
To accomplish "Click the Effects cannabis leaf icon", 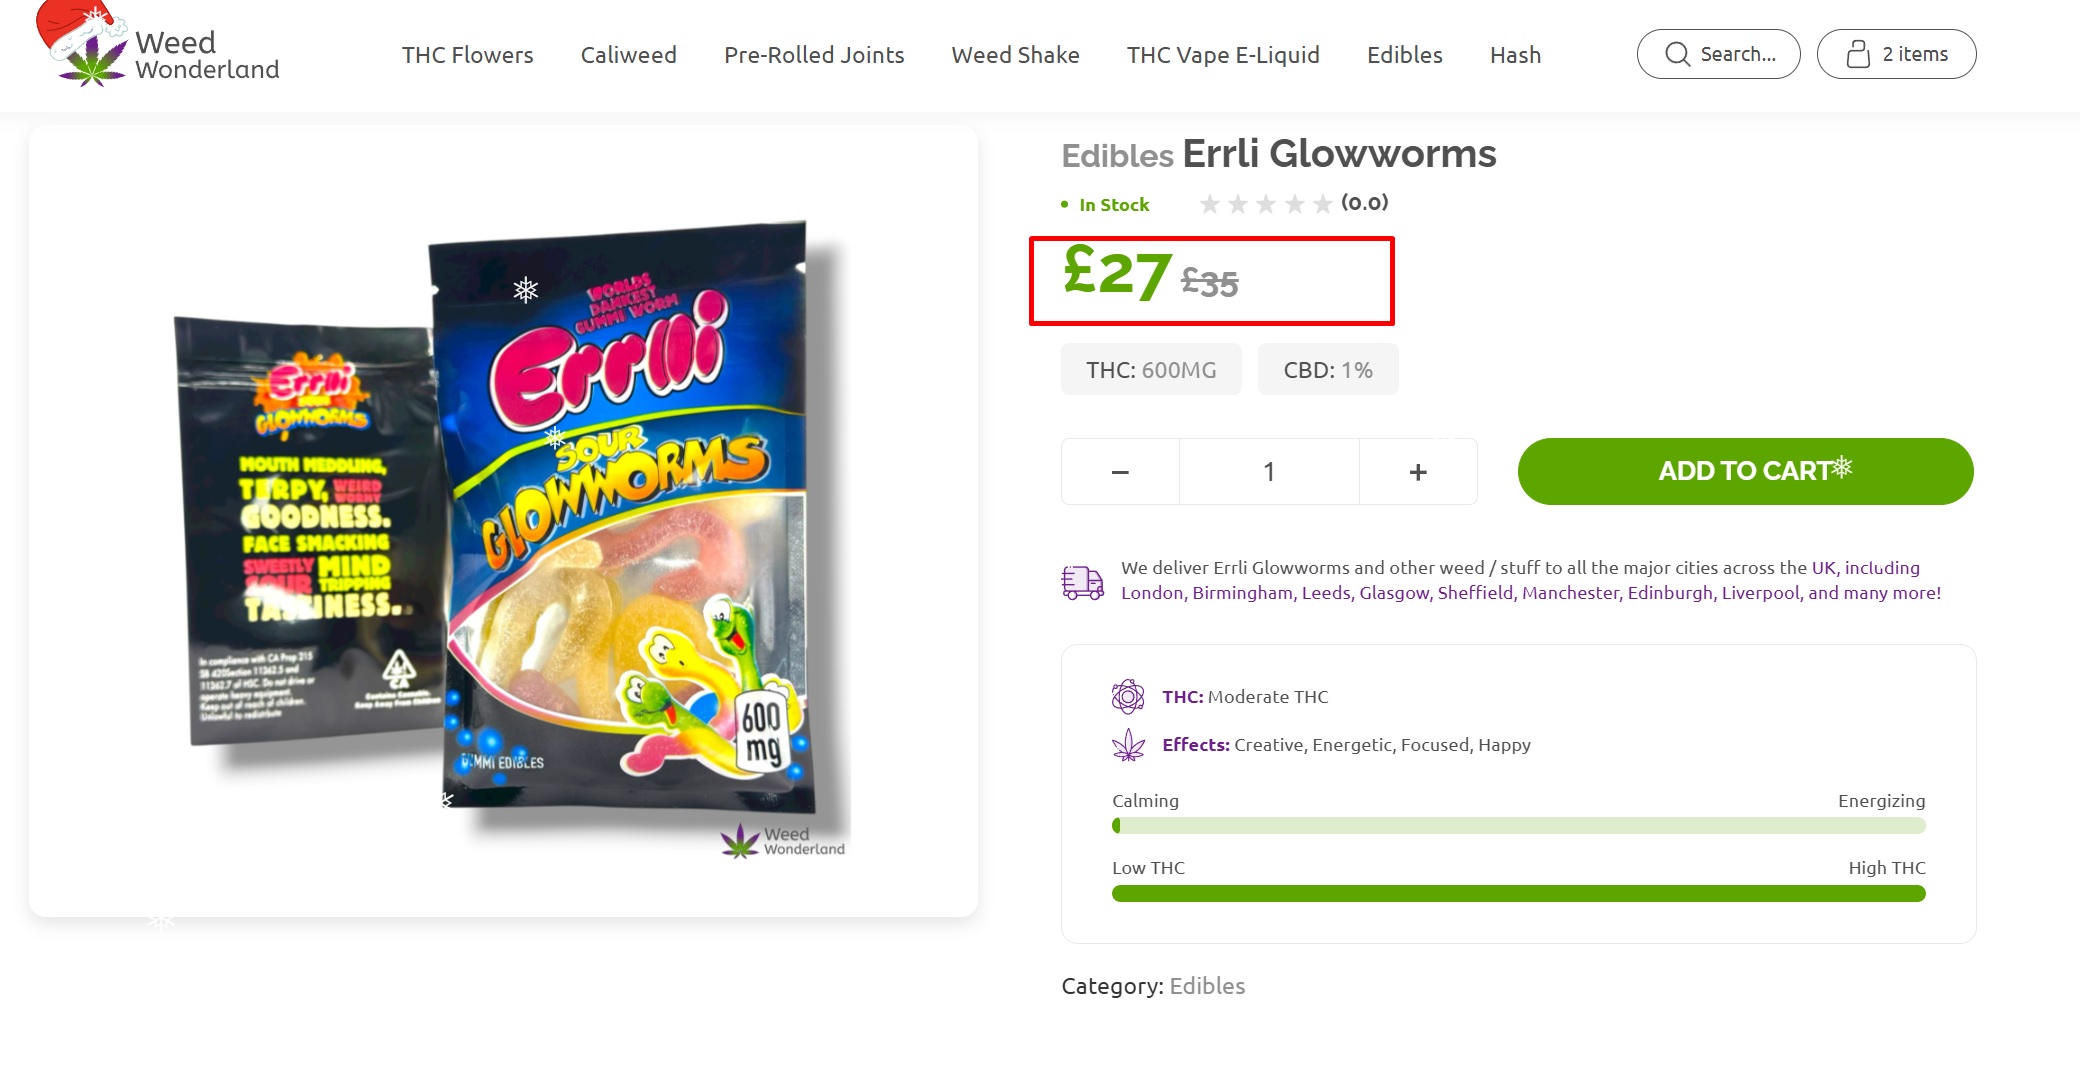I will [x=1128, y=745].
